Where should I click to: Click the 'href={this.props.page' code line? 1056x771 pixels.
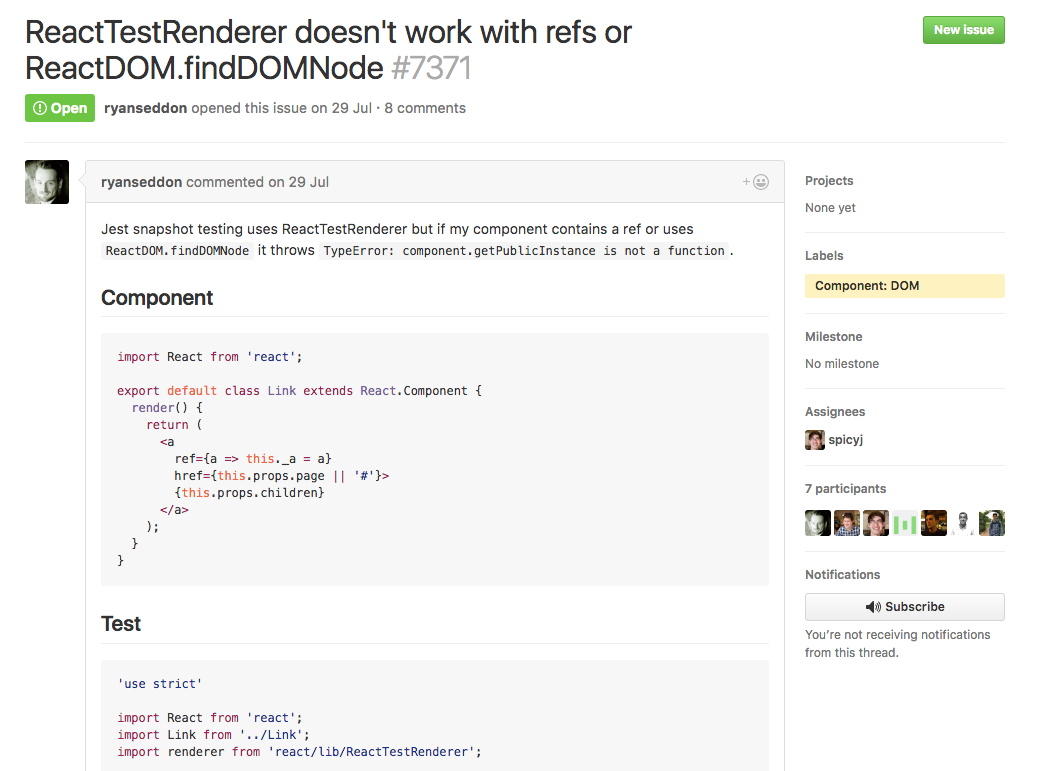[x=282, y=475]
